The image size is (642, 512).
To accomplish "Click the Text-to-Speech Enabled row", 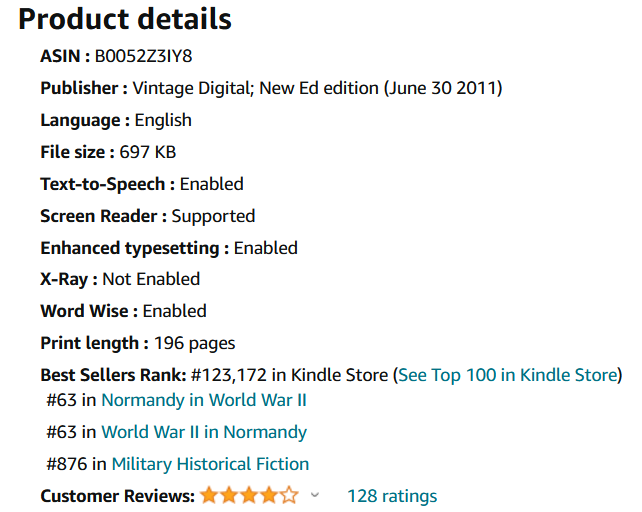I will tap(142, 184).
